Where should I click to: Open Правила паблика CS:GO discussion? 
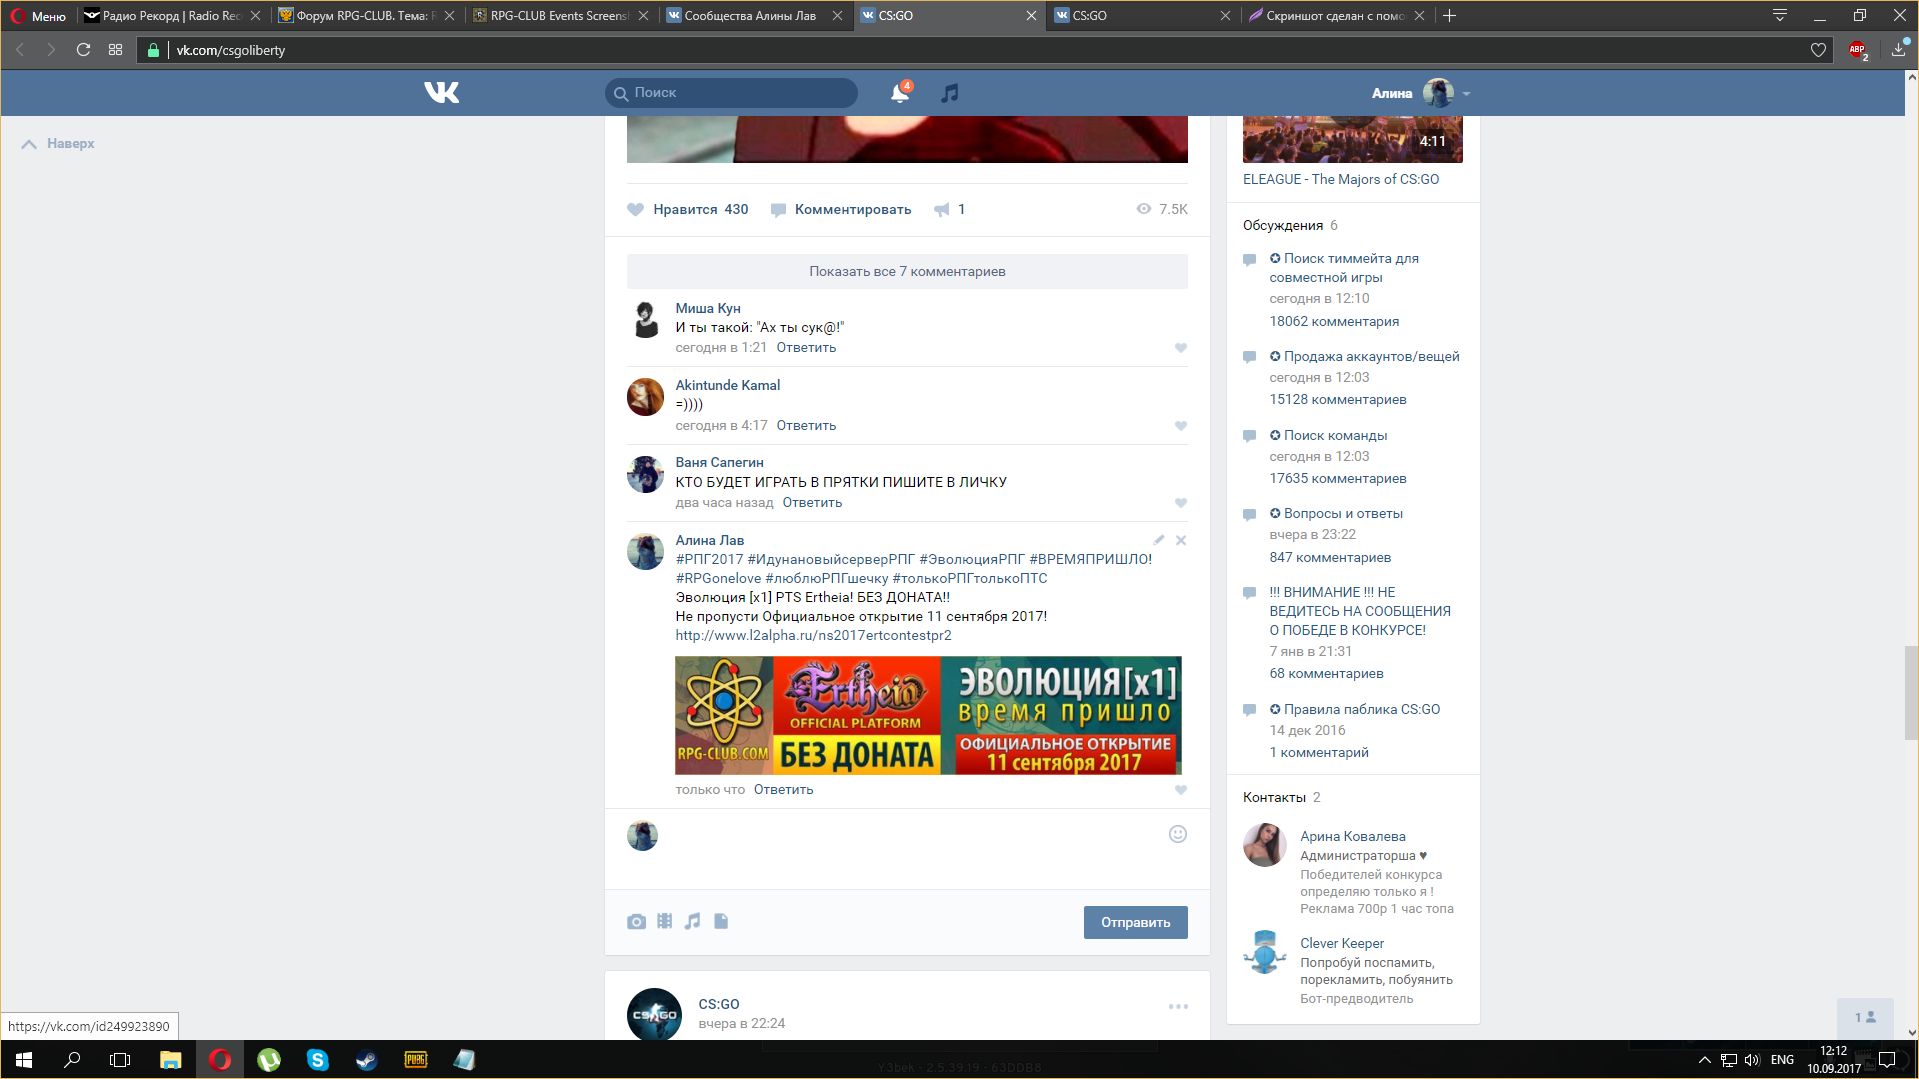(1354, 709)
